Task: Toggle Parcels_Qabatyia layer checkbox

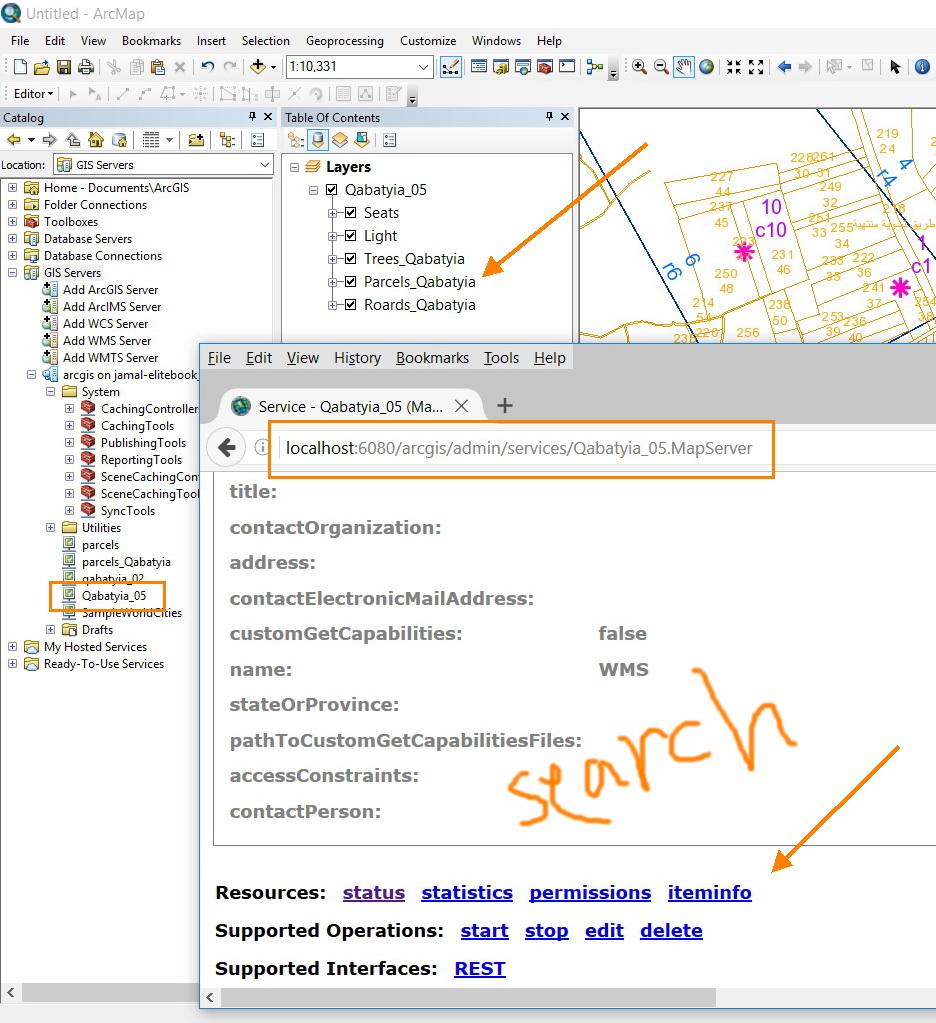Action: [x=350, y=282]
